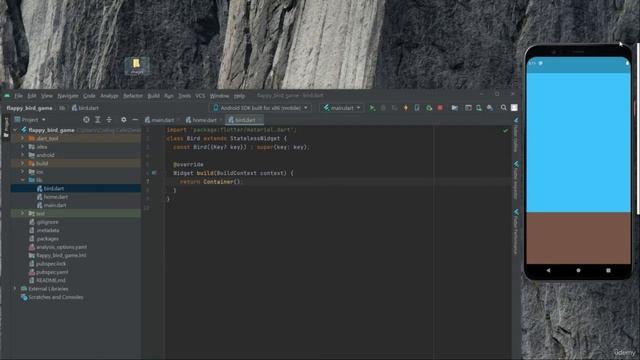
Task: Open the File menu
Action: pyautogui.click(x=19, y=96)
